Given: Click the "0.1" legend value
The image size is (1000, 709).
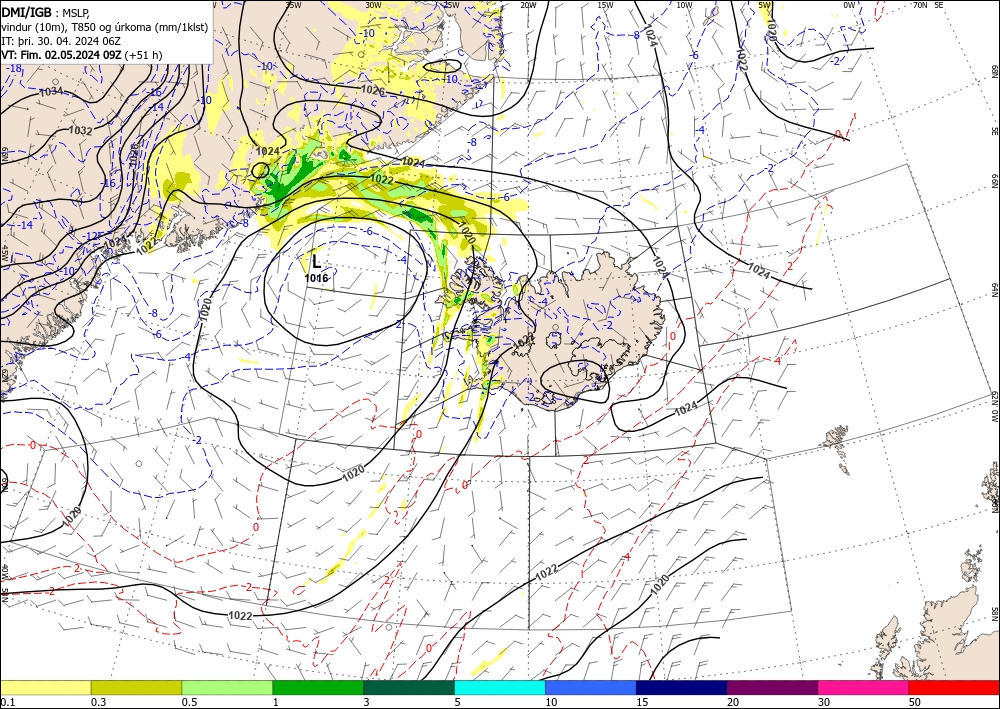Looking at the screenshot, I should point(7,702).
